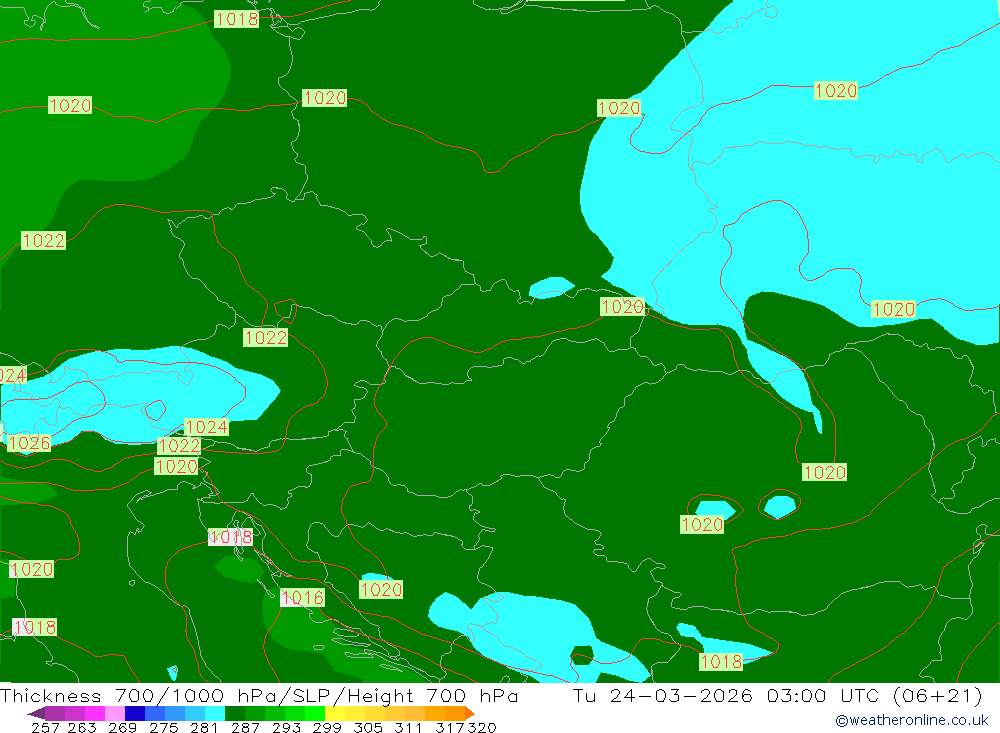Select the darkest green swatch above 287
The image size is (1000, 733).
(235, 713)
